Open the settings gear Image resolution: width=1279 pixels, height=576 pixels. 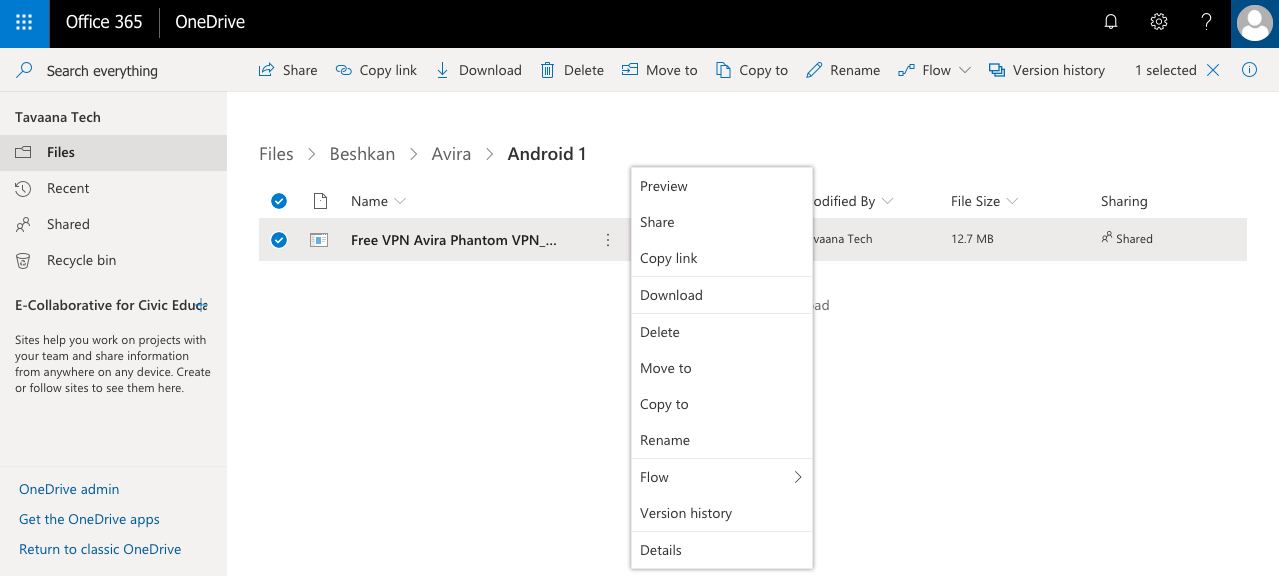pos(1159,22)
